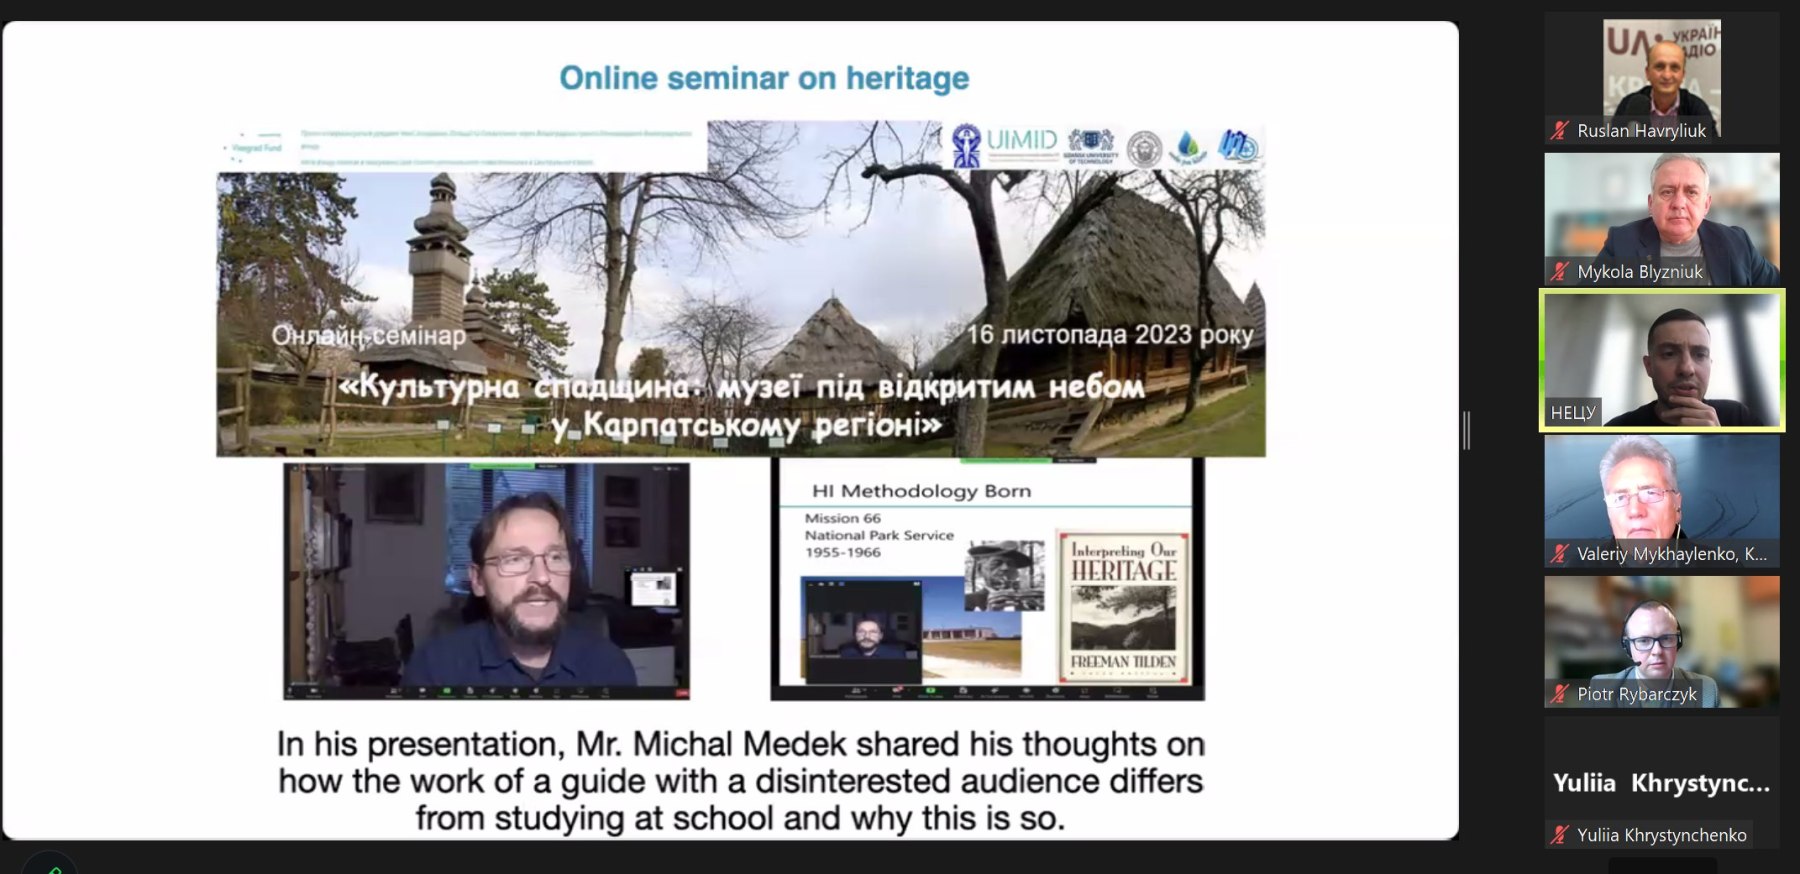
Task: Grab the divider handle beside gallery panel
Action: pos(1466,430)
